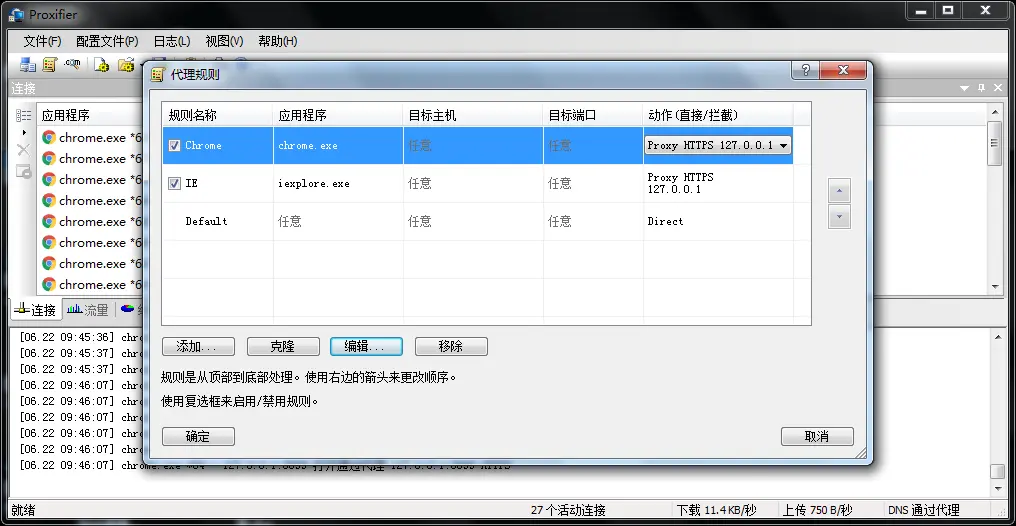Viewport: 1016px width, 526px height.
Task: Click the 添加... button
Action: pos(198,347)
